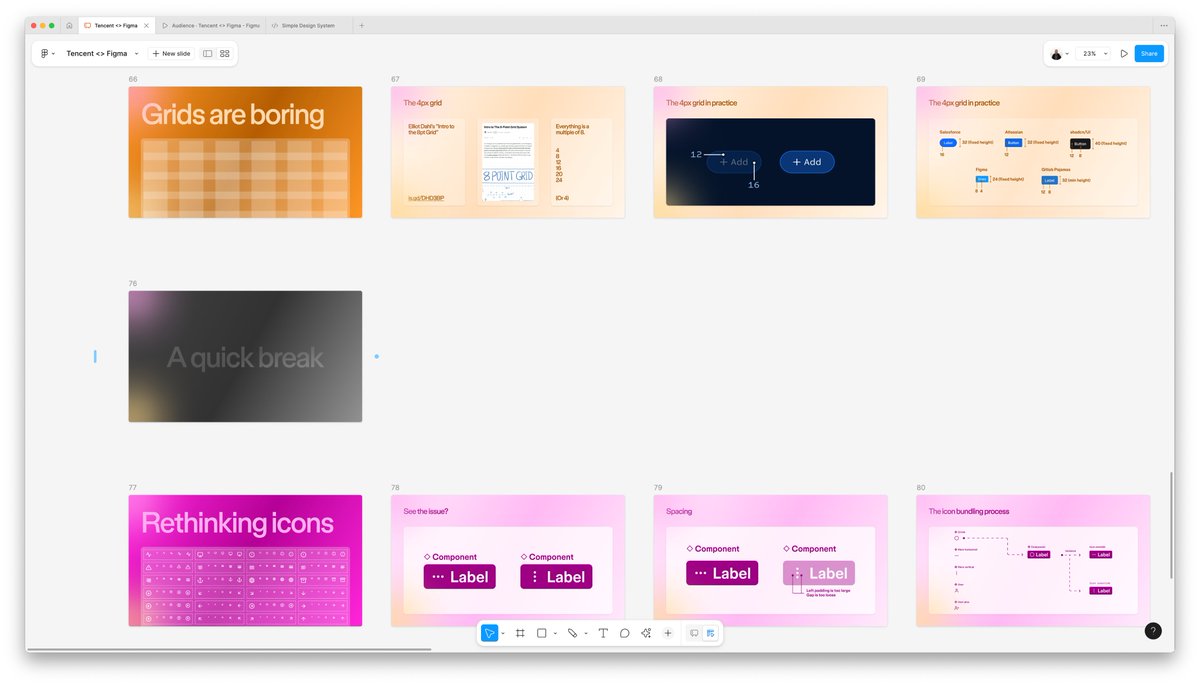Screen dimensions: 1200x686
Task: Click the blue handle left of slide 76
Action: (x=95, y=356)
